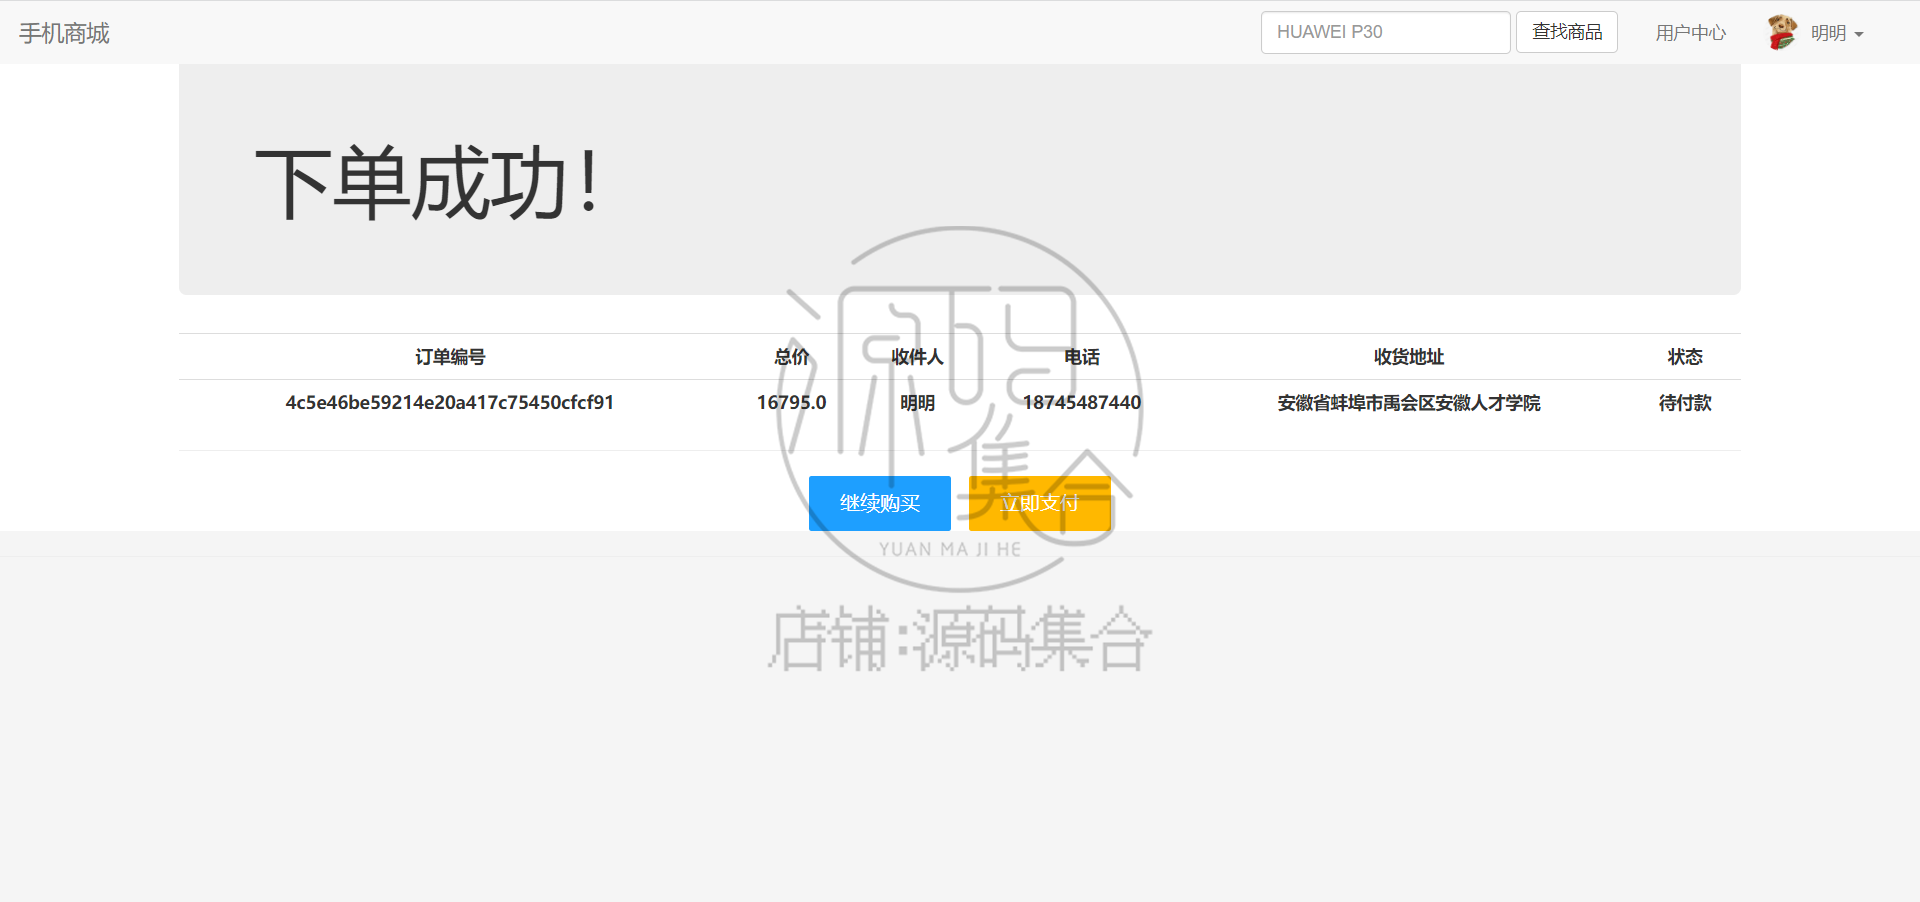
Task: Click the 待付款 status cell
Action: (1685, 403)
